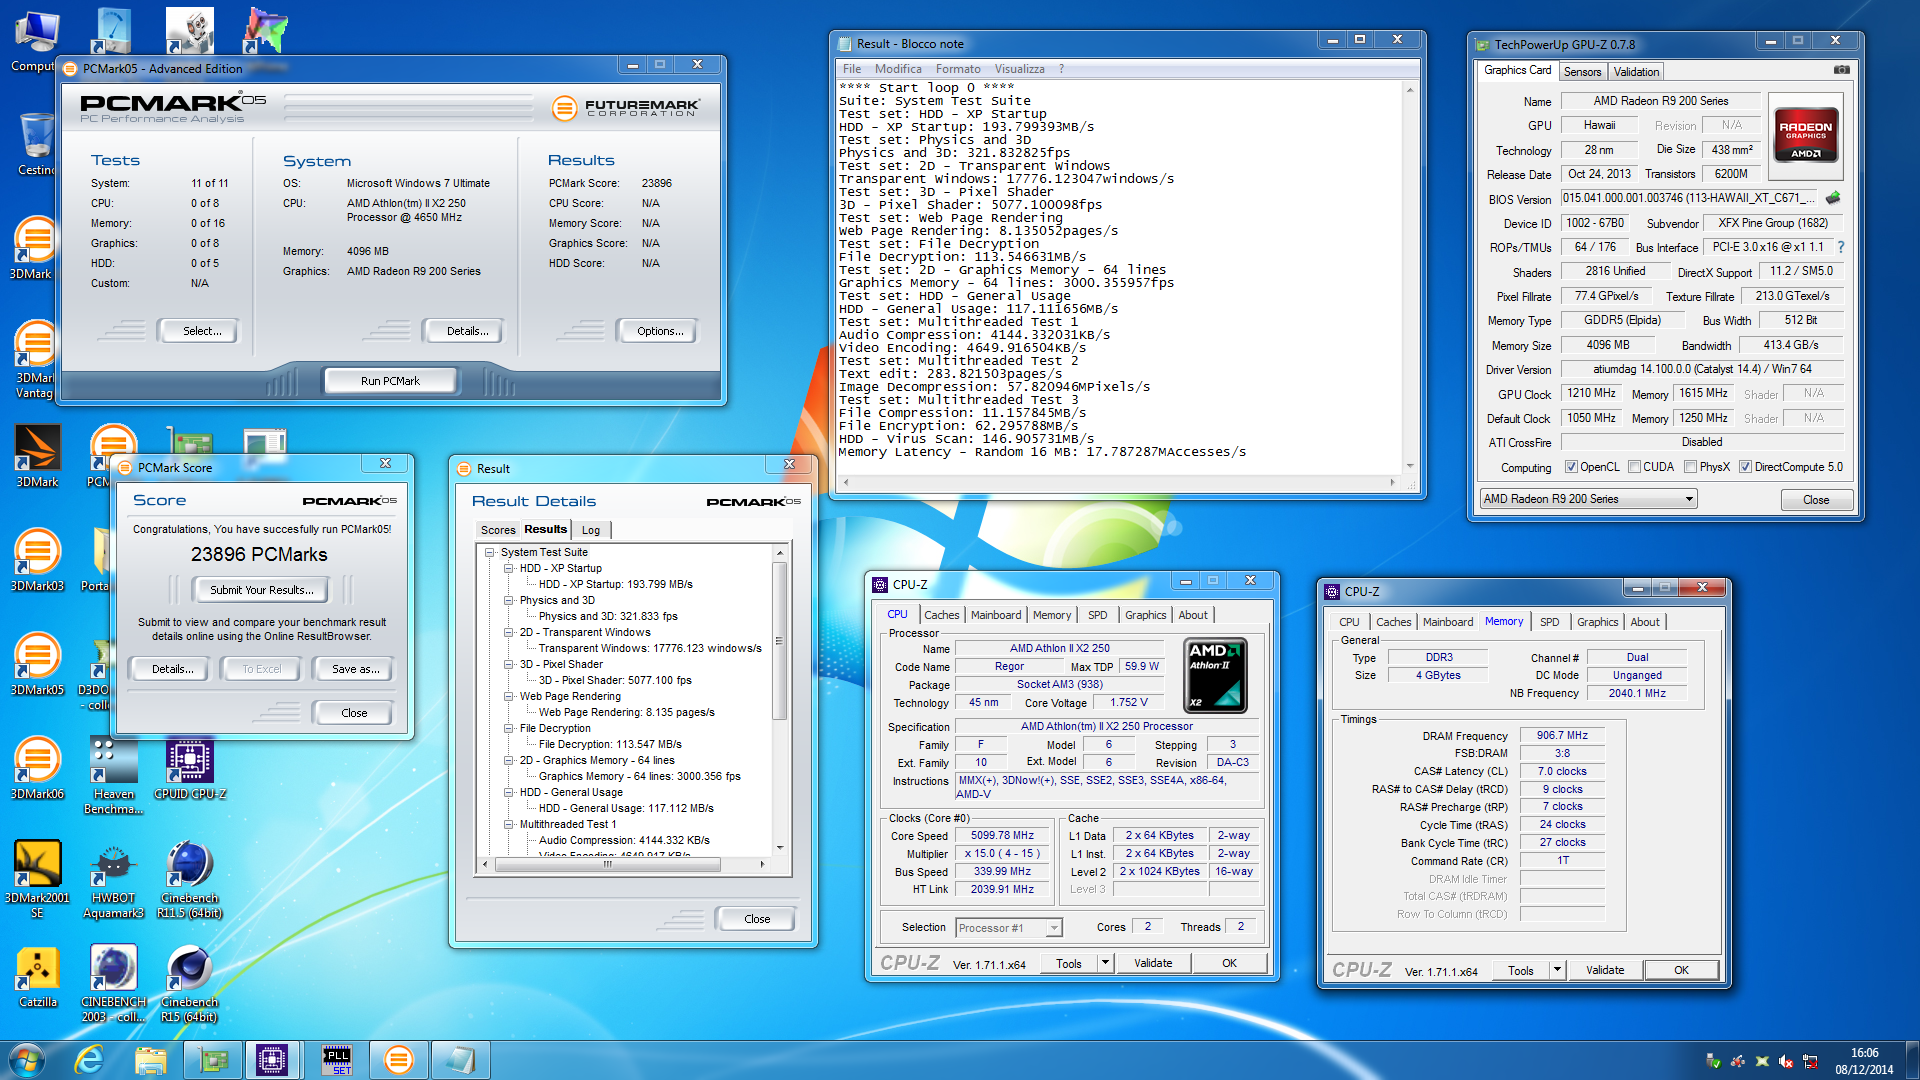Open the Recycle Bin (Cestino) icon
This screenshot has height=1080, width=1920.
tap(36, 145)
